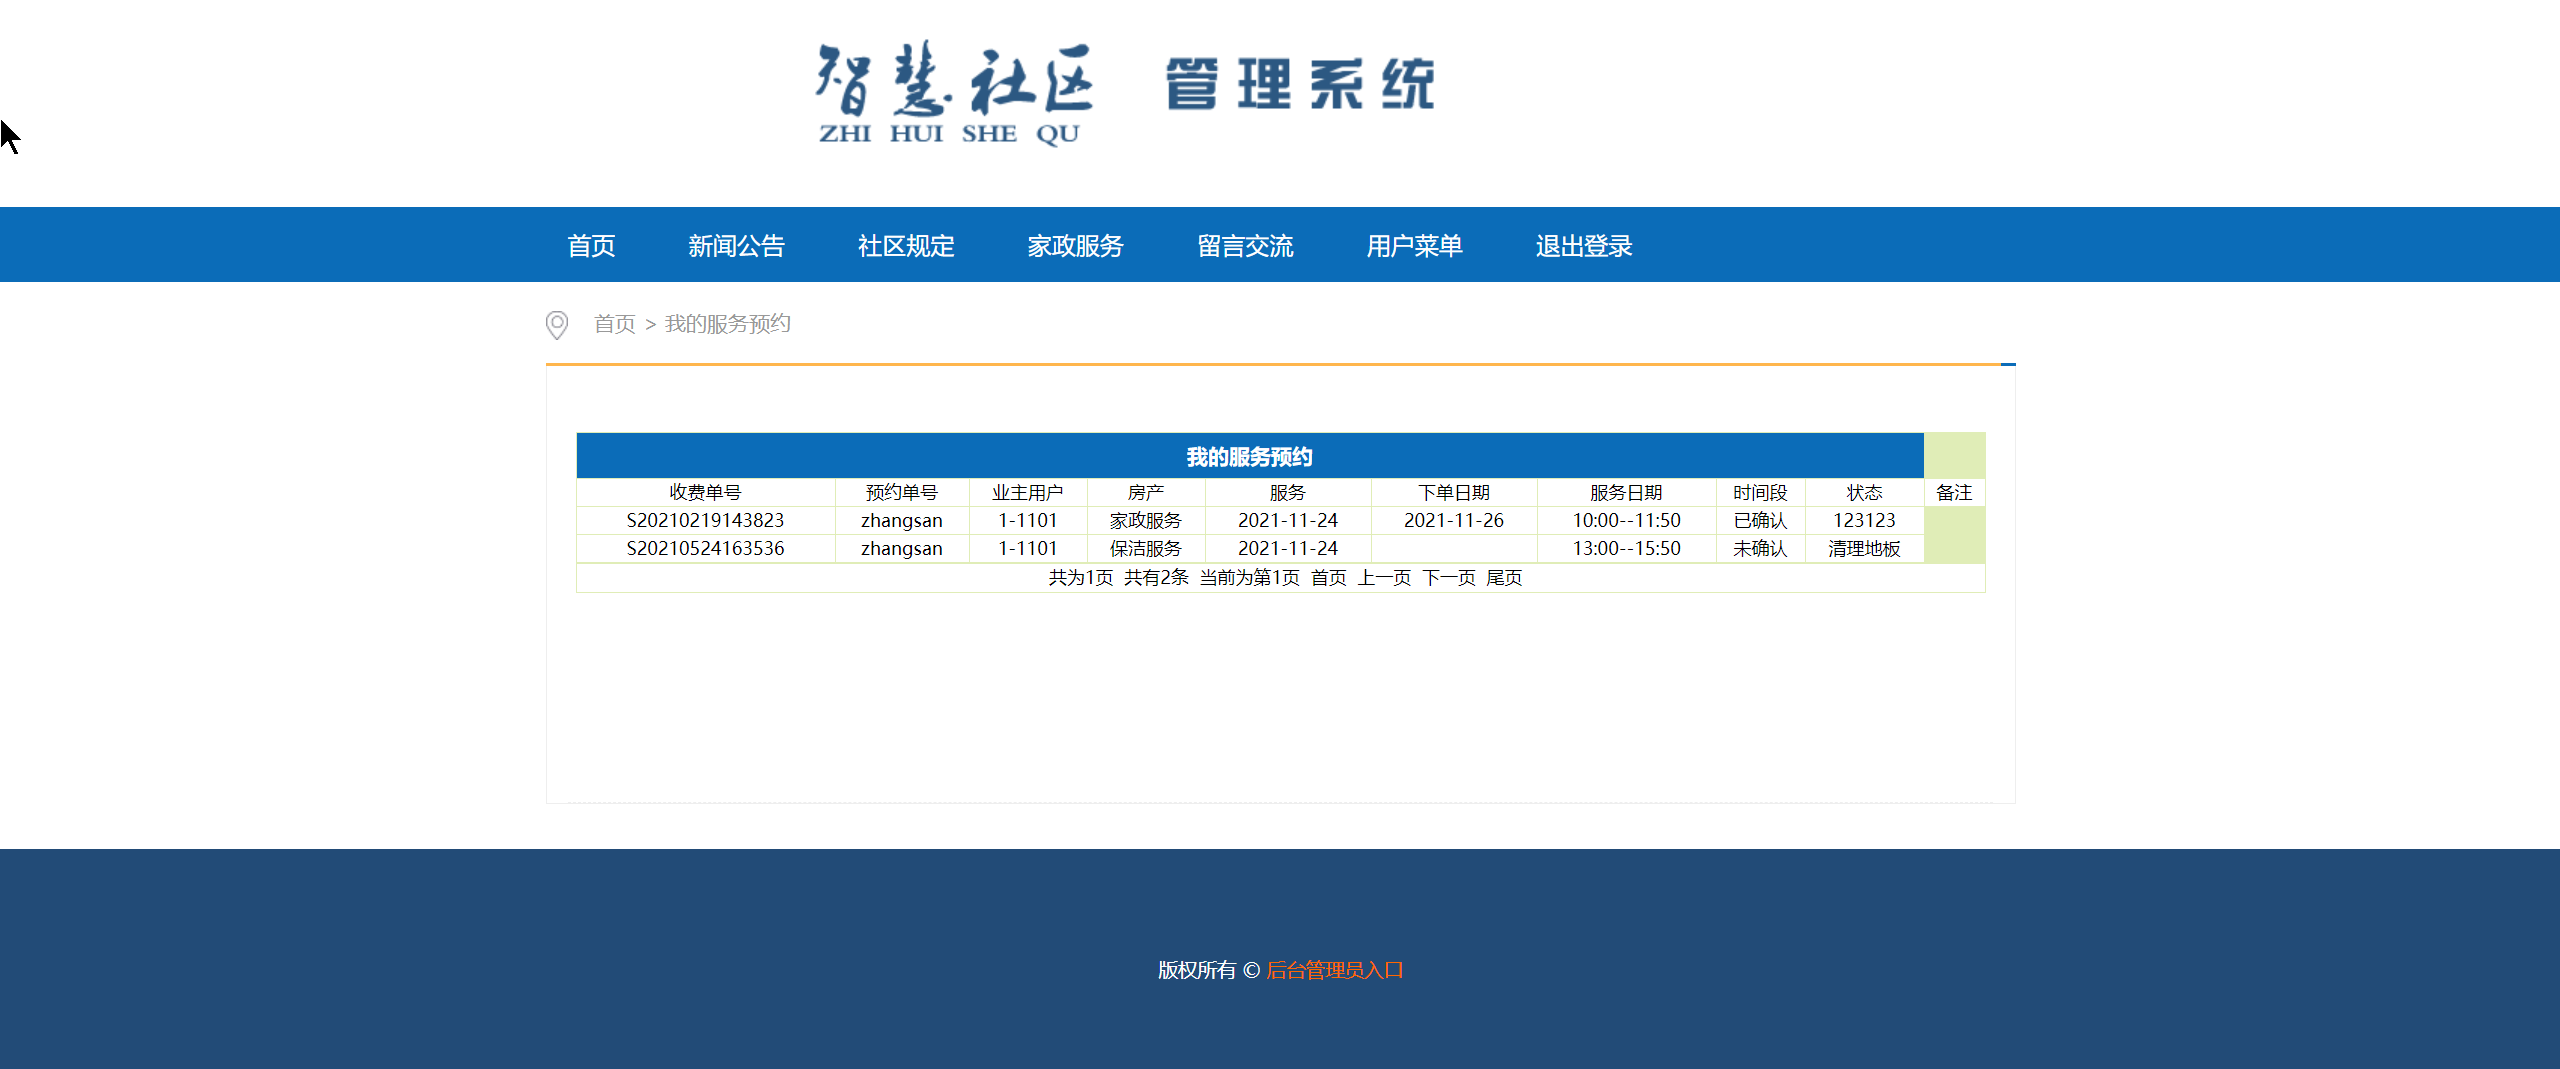Click 退出登录 to log out

(x=1584, y=246)
